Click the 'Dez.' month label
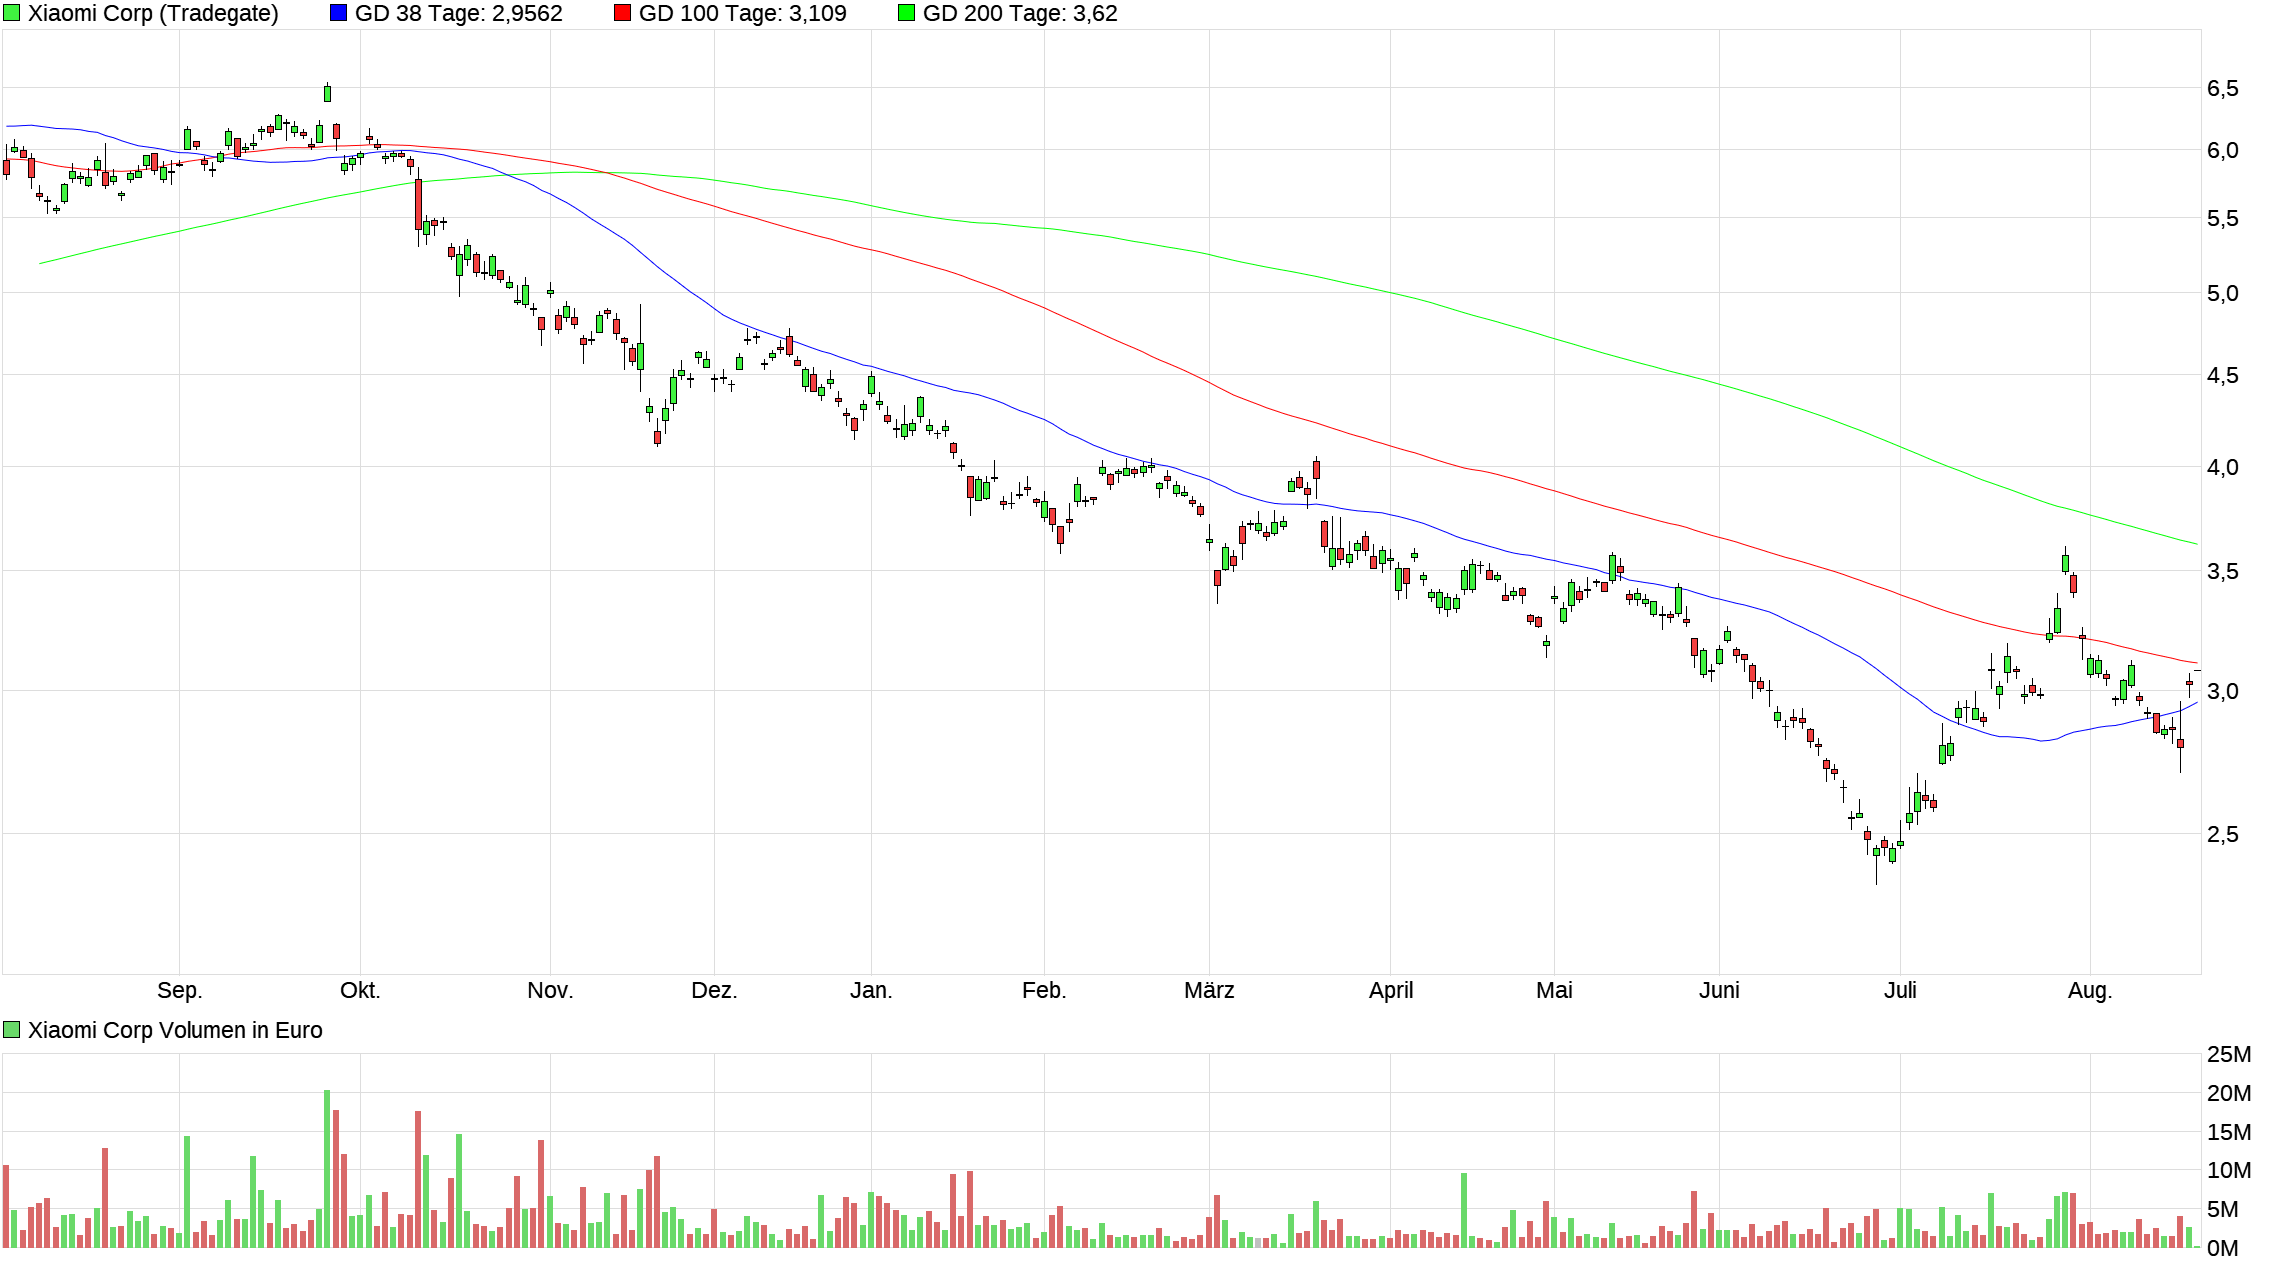 click(x=714, y=990)
